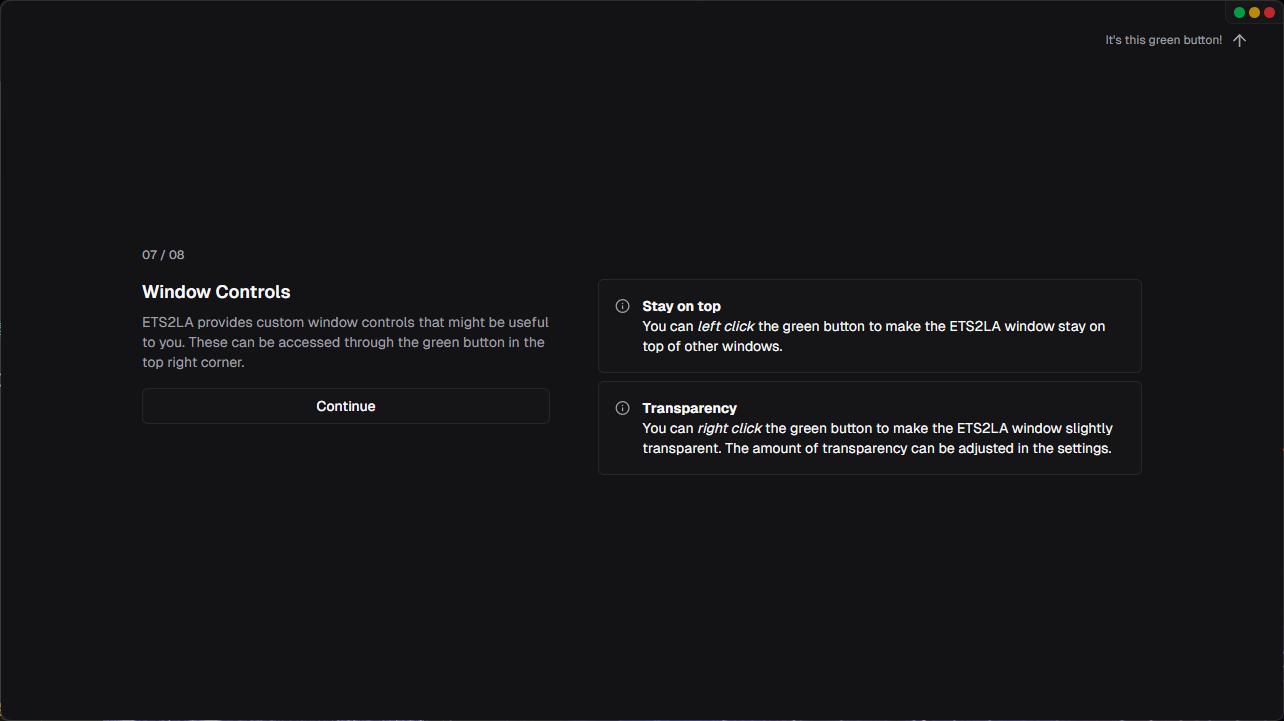Continue to the next onboarding step

pyautogui.click(x=346, y=406)
